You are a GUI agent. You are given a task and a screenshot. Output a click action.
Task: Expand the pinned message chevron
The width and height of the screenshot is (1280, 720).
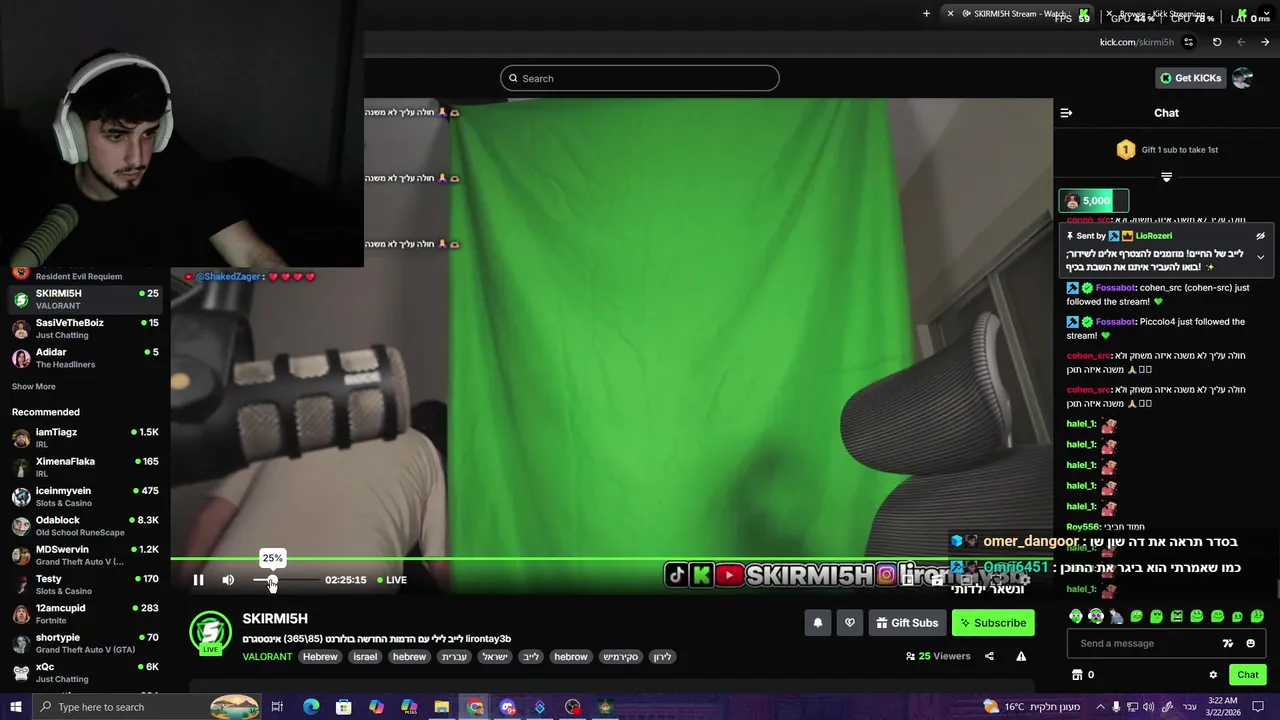pyautogui.click(x=1260, y=257)
